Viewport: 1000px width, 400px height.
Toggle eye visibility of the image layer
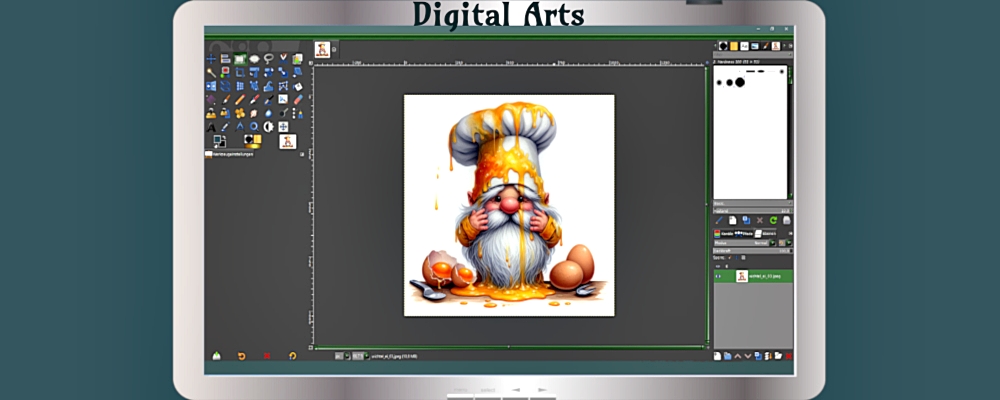point(718,276)
